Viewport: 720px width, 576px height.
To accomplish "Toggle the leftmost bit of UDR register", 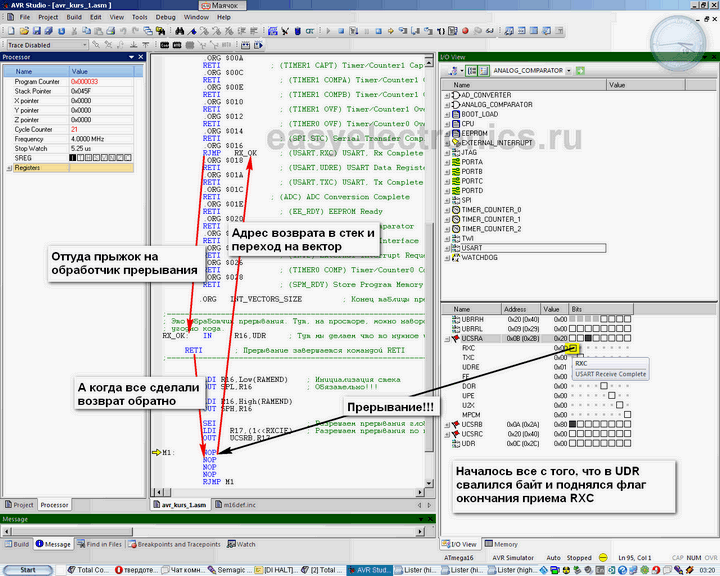I will pos(573,443).
